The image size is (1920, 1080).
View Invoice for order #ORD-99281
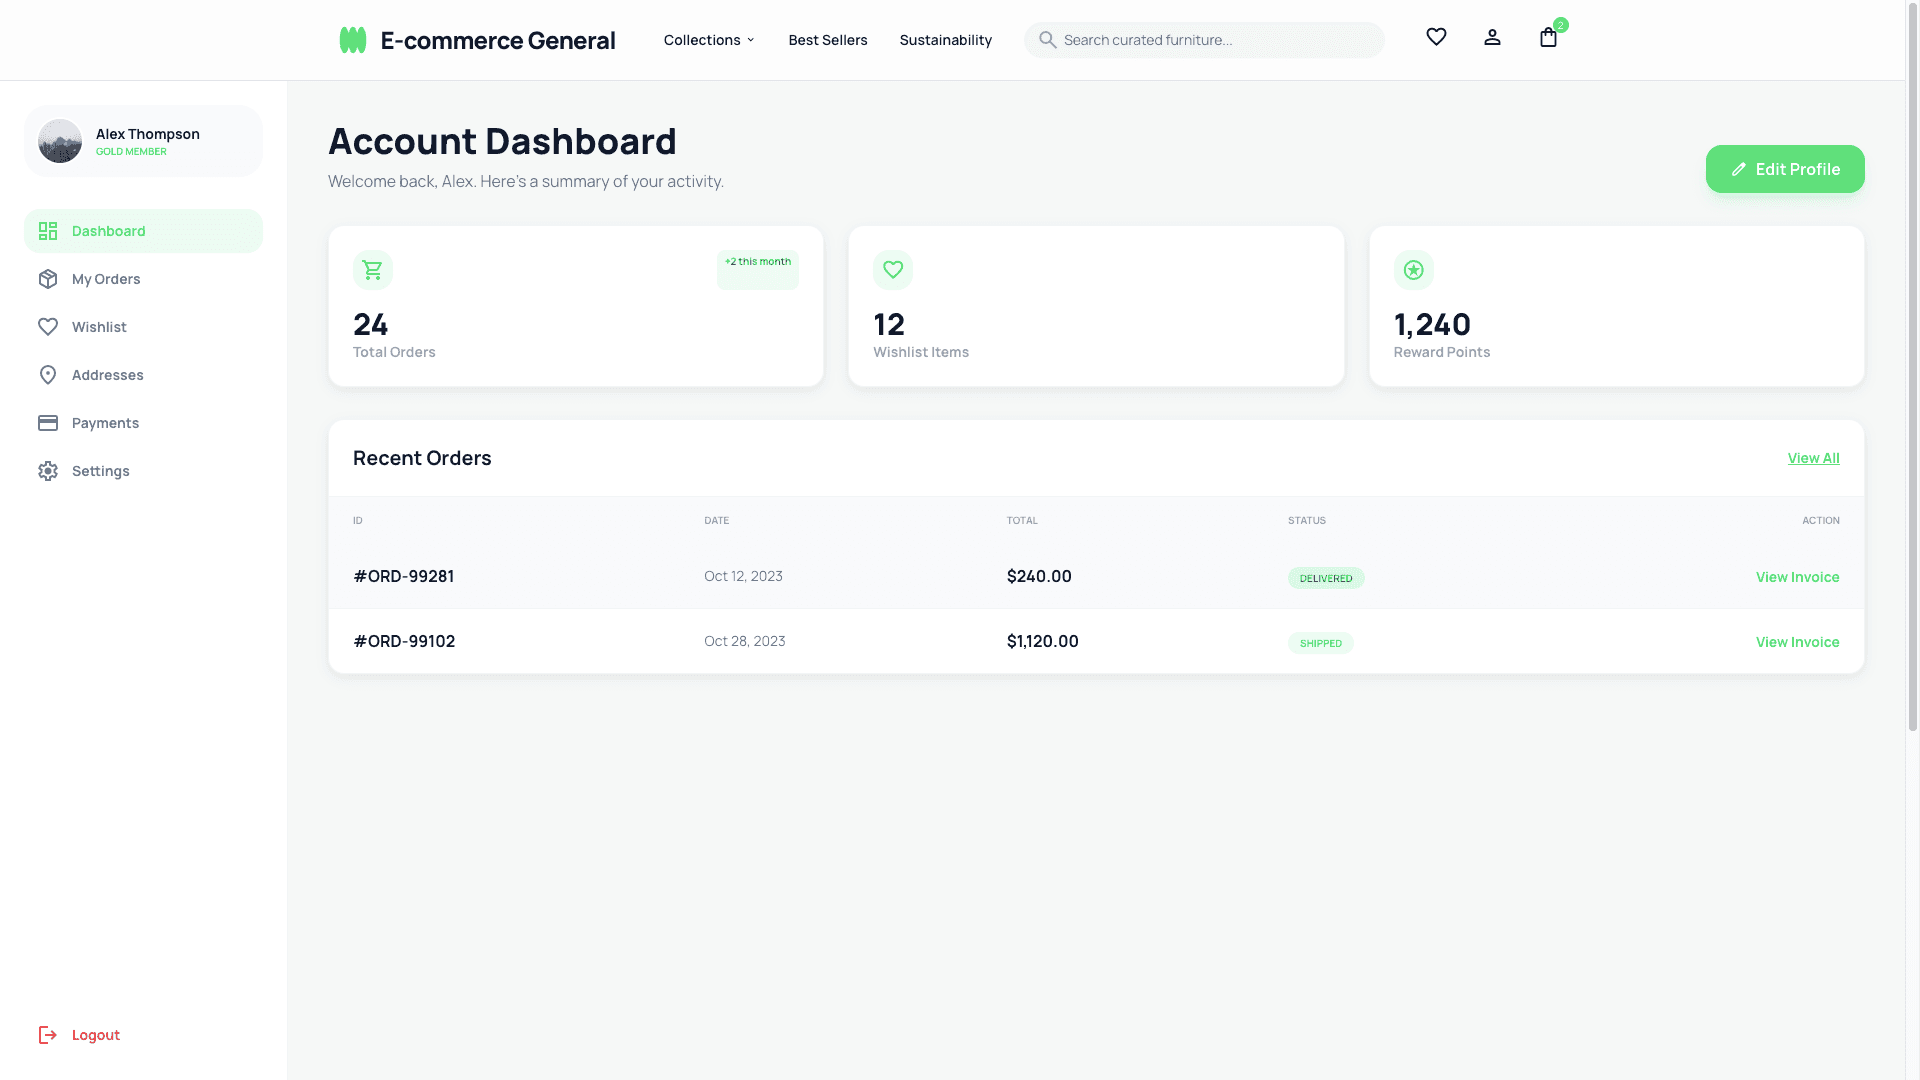[1797, 577]
